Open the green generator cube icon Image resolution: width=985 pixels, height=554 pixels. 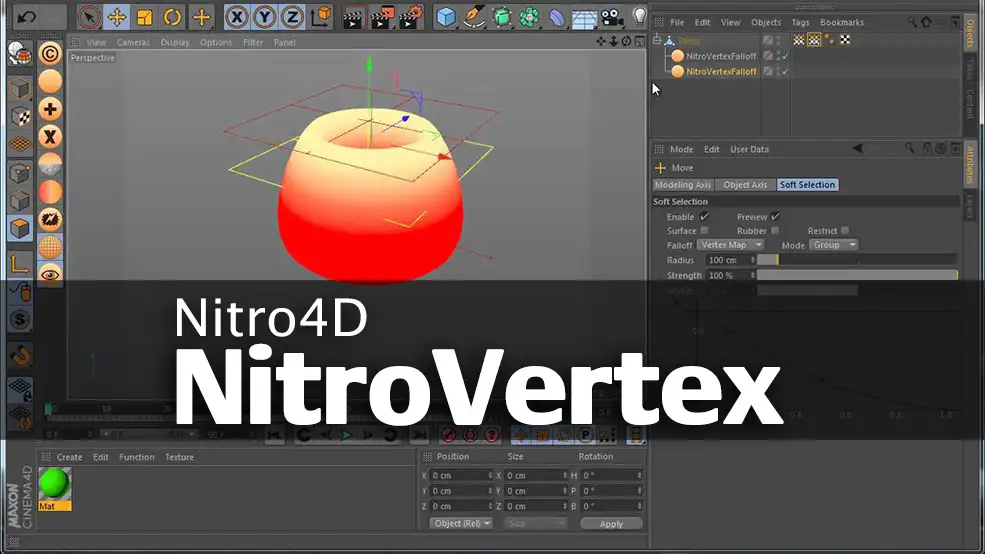tap(501, 17)
